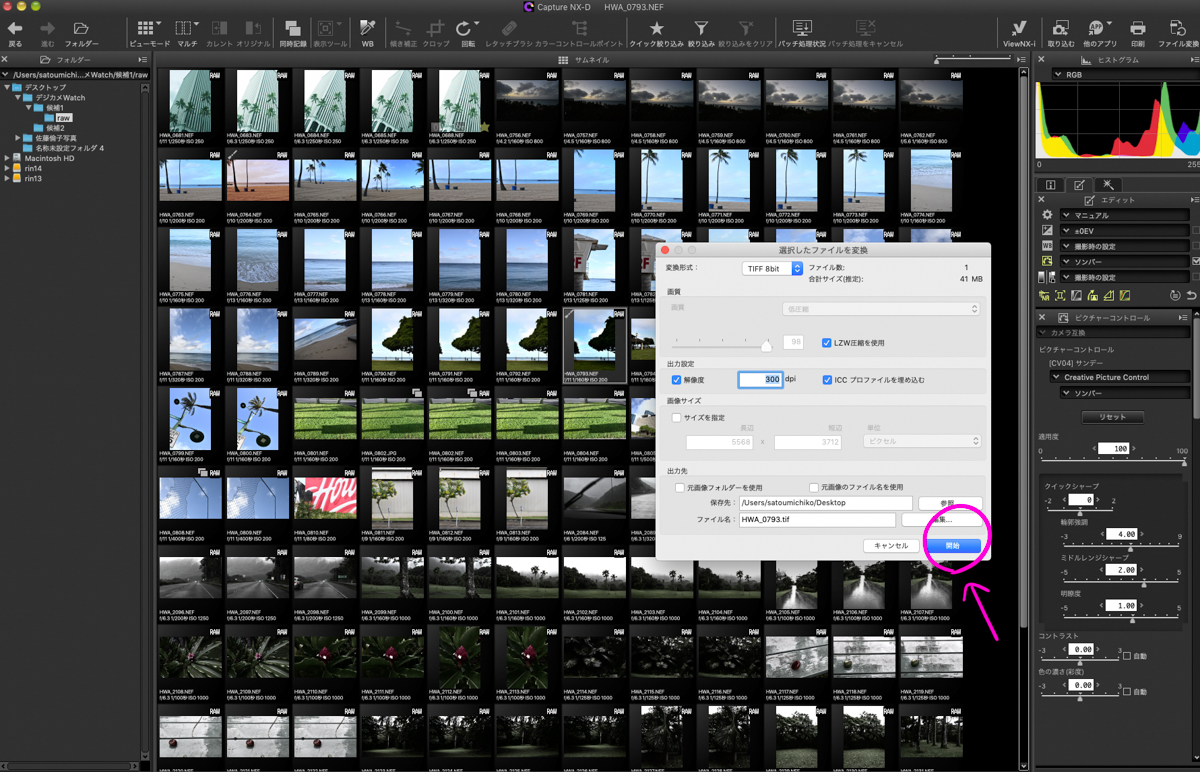1200x772 pixels.
Task: Click the Print (印刷) toolbar icon
Action: coord(1137,31)
